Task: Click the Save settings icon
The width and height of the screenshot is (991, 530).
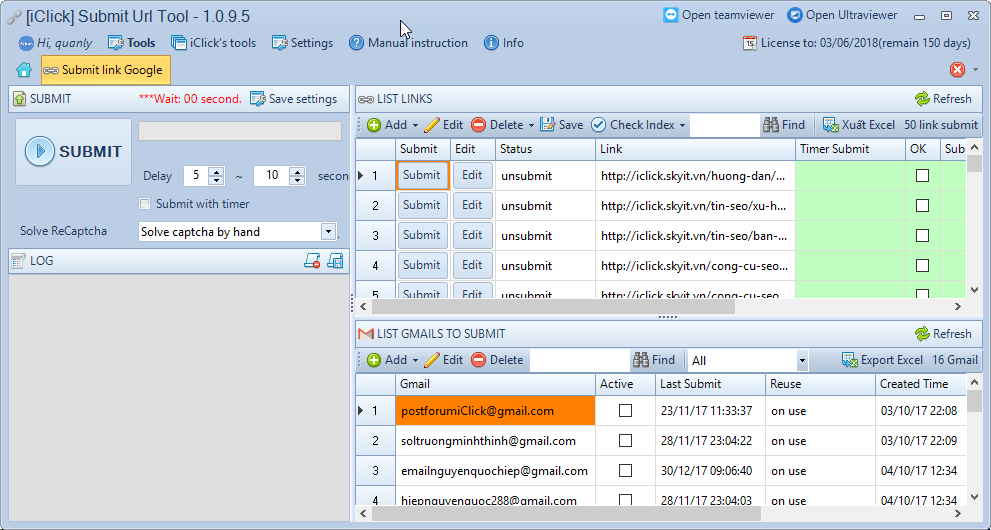Action: click(258, 99)
